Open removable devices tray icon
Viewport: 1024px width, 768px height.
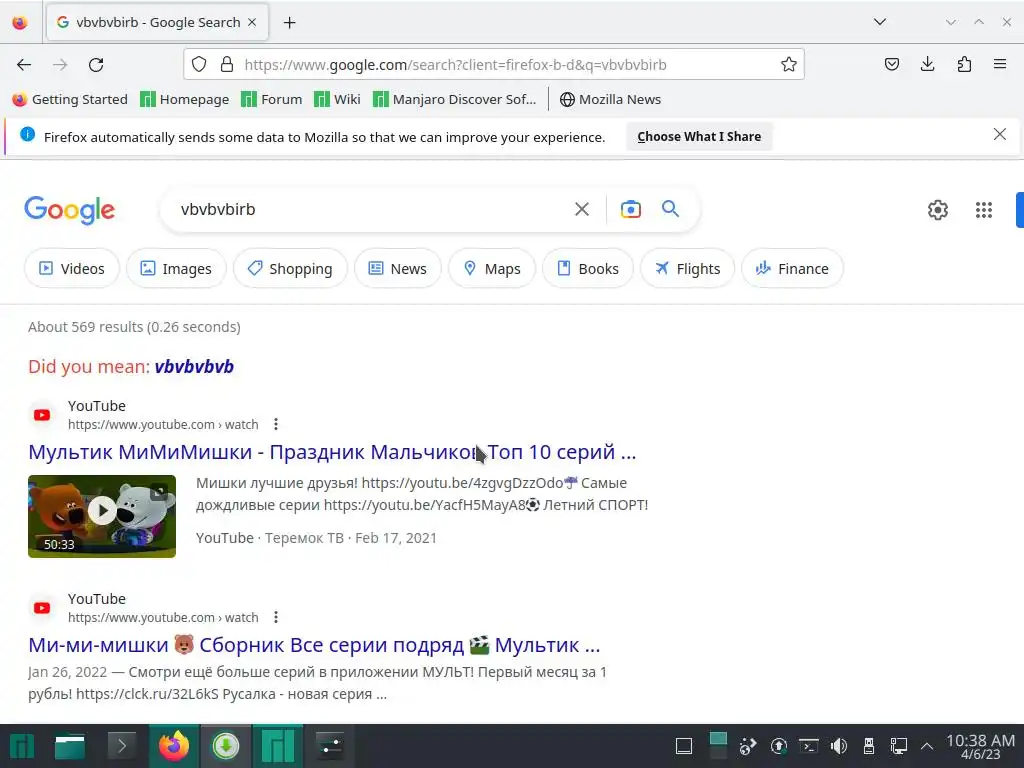[869, 746]
